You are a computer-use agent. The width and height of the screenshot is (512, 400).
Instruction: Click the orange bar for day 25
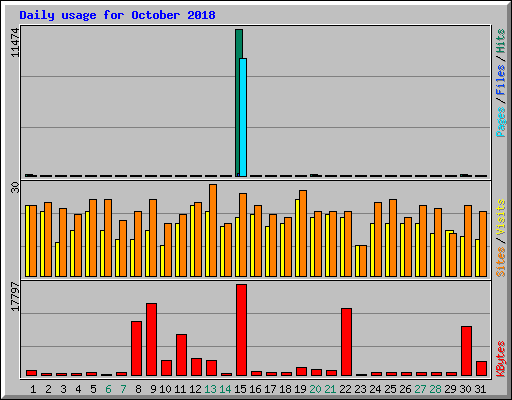[393, 238]
